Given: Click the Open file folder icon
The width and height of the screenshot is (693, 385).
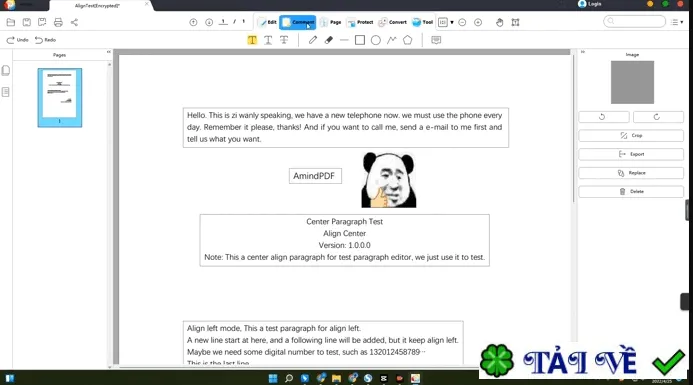Looking at the screenshot, I should click(x=11, y=22).
